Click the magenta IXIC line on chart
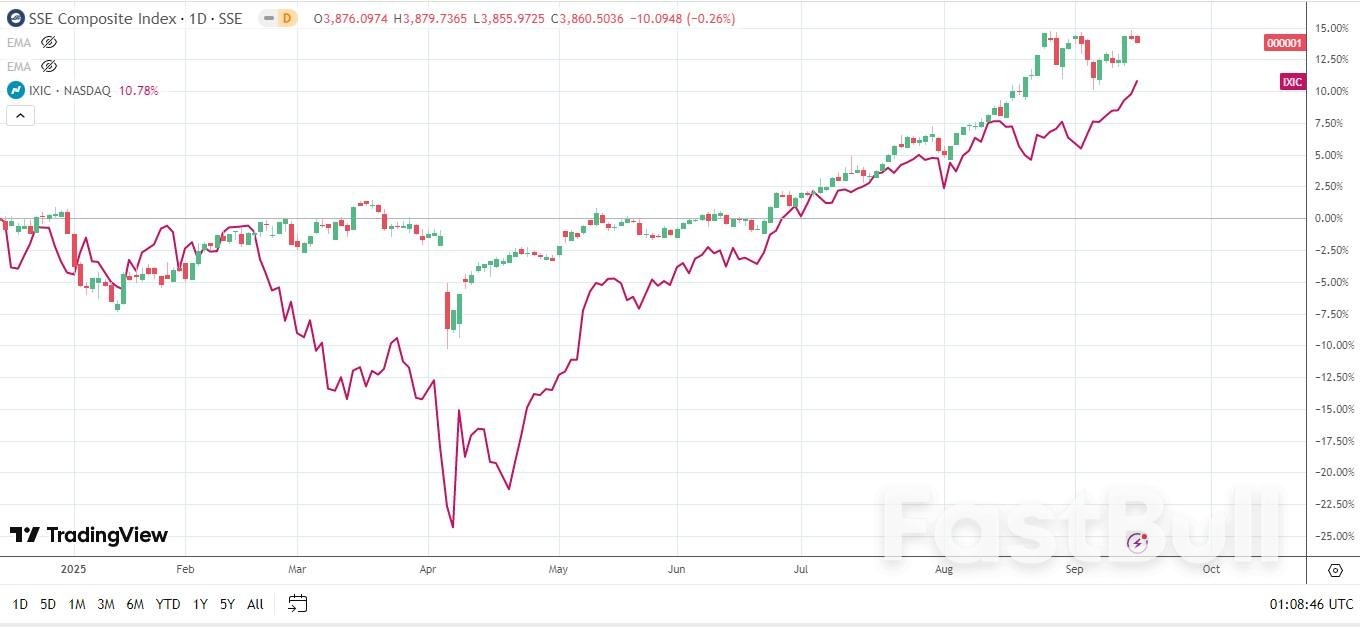Image resolution: width=1360 pixels, height=627 pixels. coord(580,321)
